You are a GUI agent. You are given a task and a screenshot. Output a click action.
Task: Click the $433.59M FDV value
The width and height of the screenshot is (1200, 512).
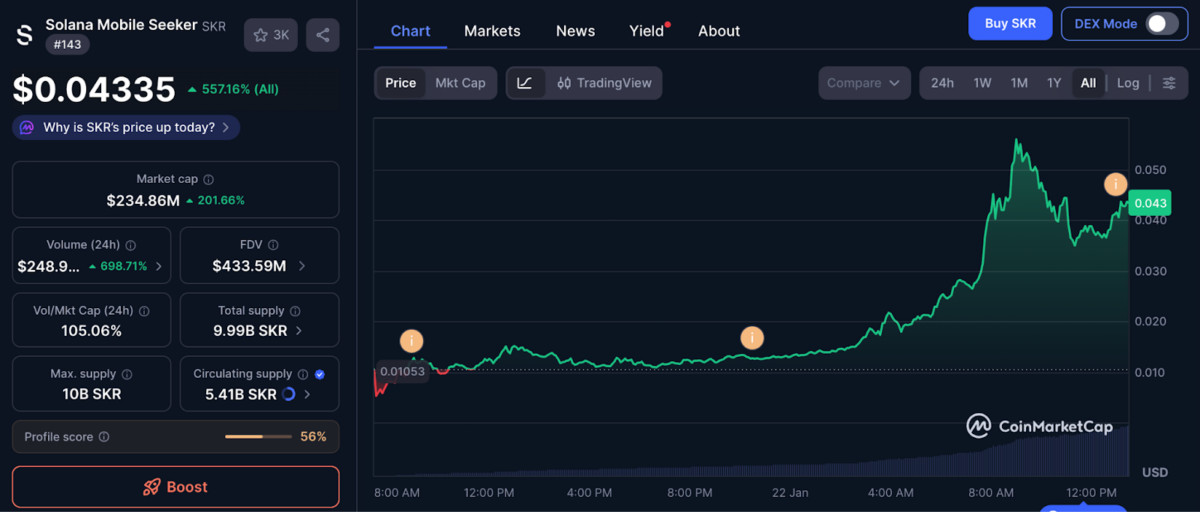coord(249,266)
